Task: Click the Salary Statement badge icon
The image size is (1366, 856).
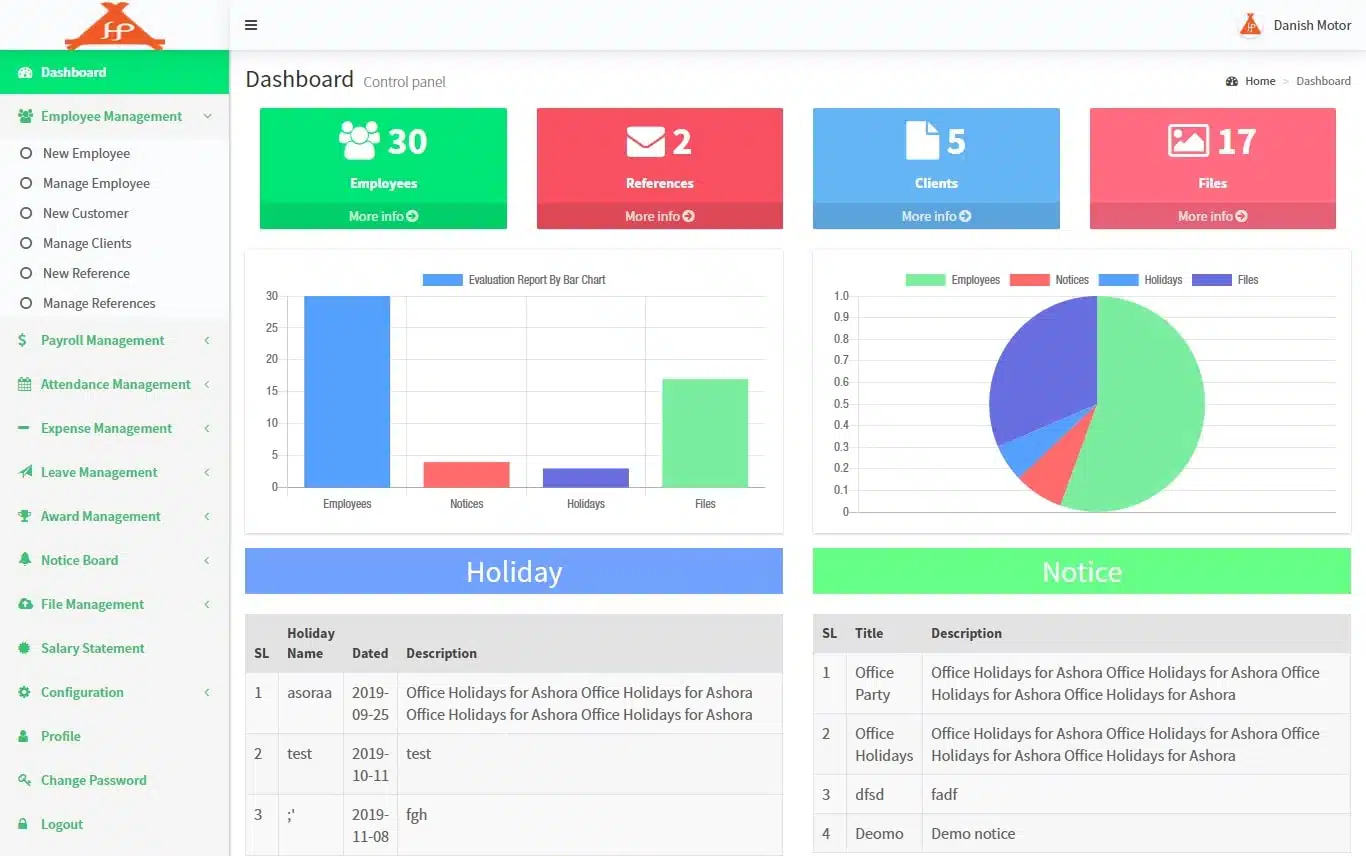Action: coord(24,648)
